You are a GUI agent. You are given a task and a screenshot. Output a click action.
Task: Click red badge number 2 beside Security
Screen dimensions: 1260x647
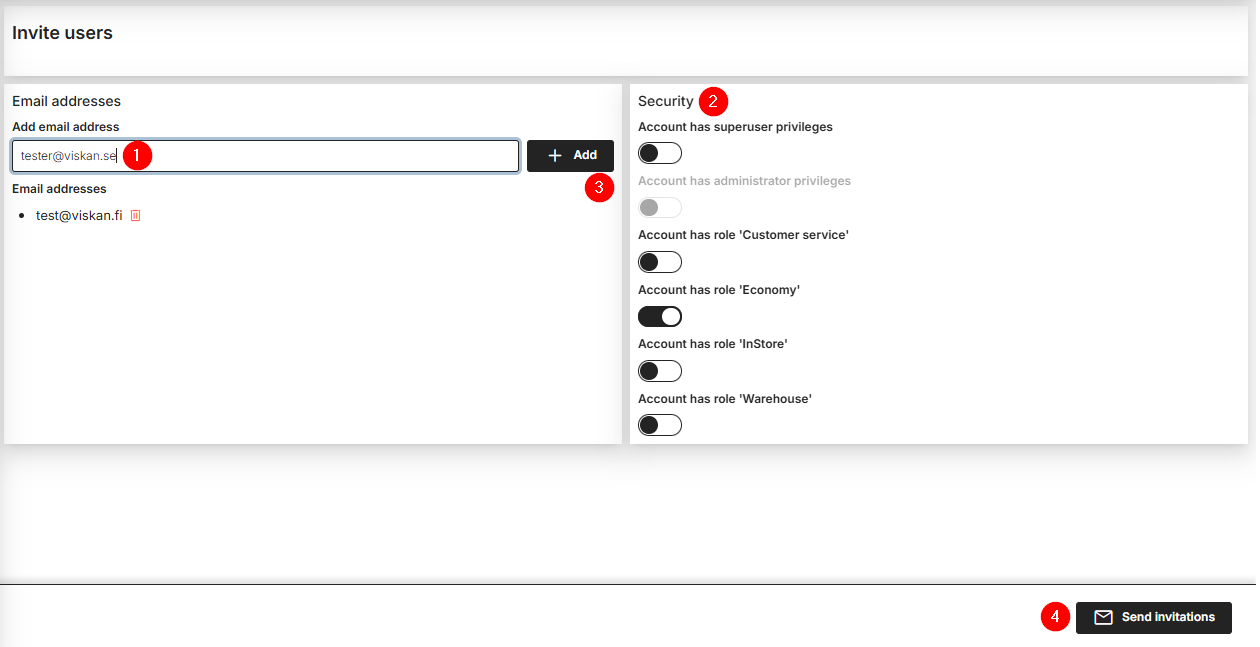coord(713,101)
